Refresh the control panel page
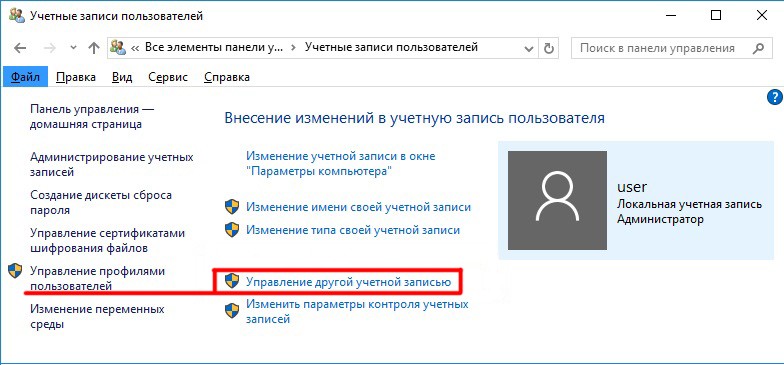 (x=549, y=48)
